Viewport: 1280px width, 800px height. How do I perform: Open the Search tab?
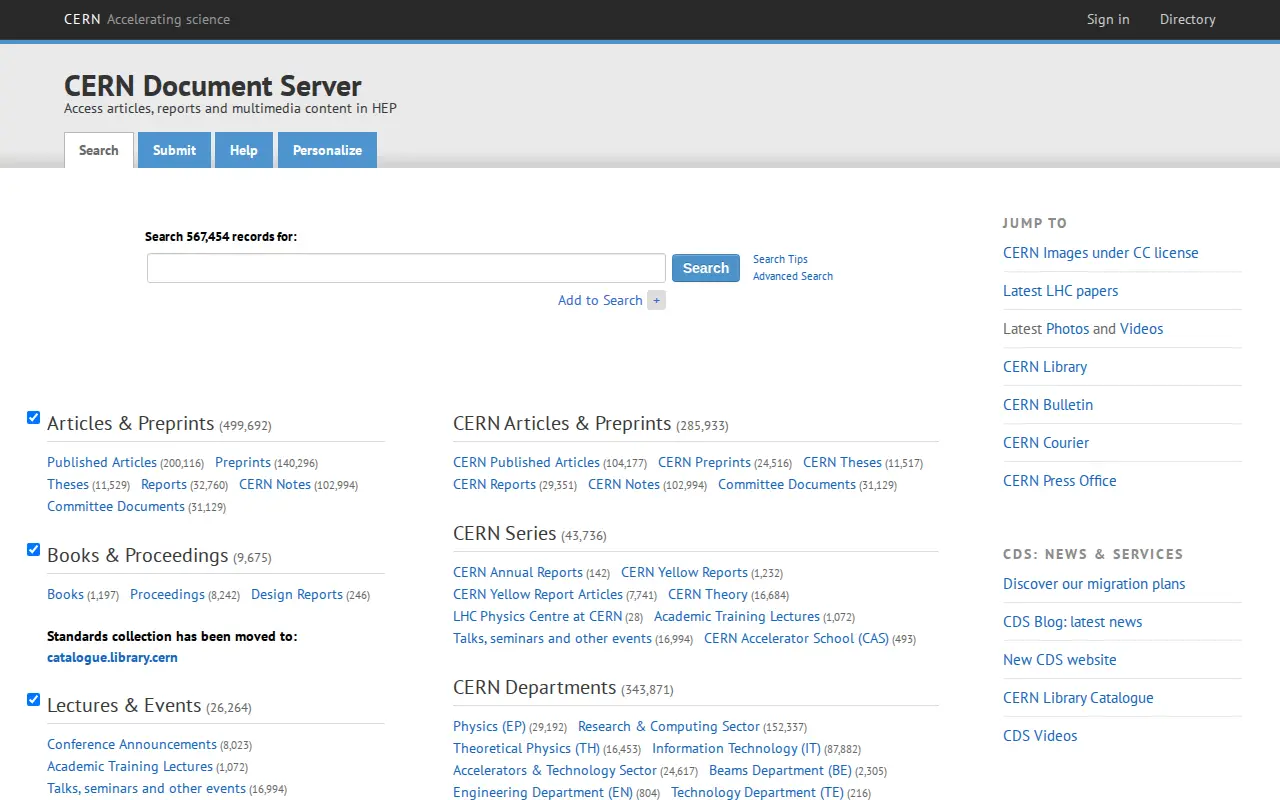99,150
